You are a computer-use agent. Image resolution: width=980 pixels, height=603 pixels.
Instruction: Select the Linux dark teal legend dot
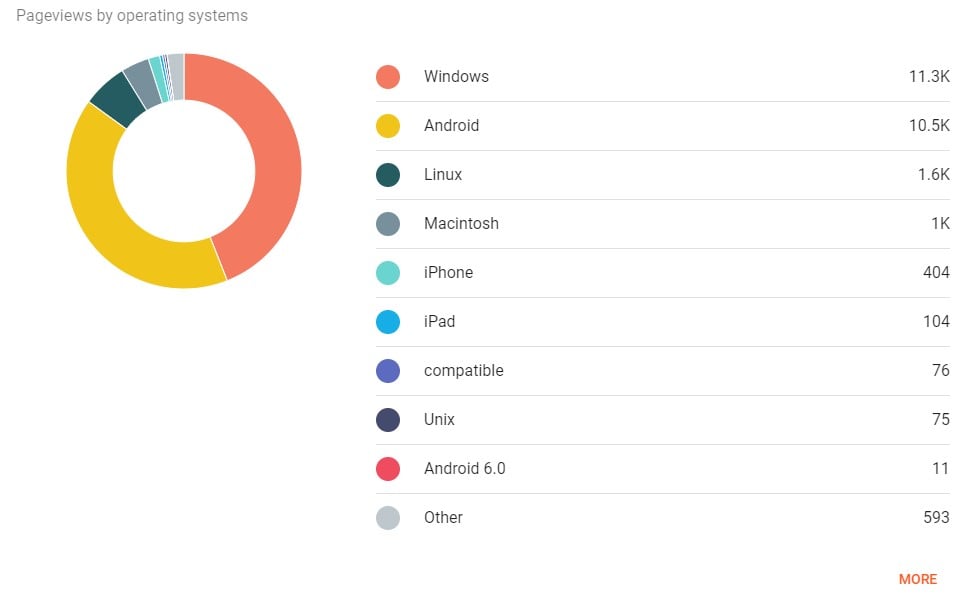pos(388,175)
